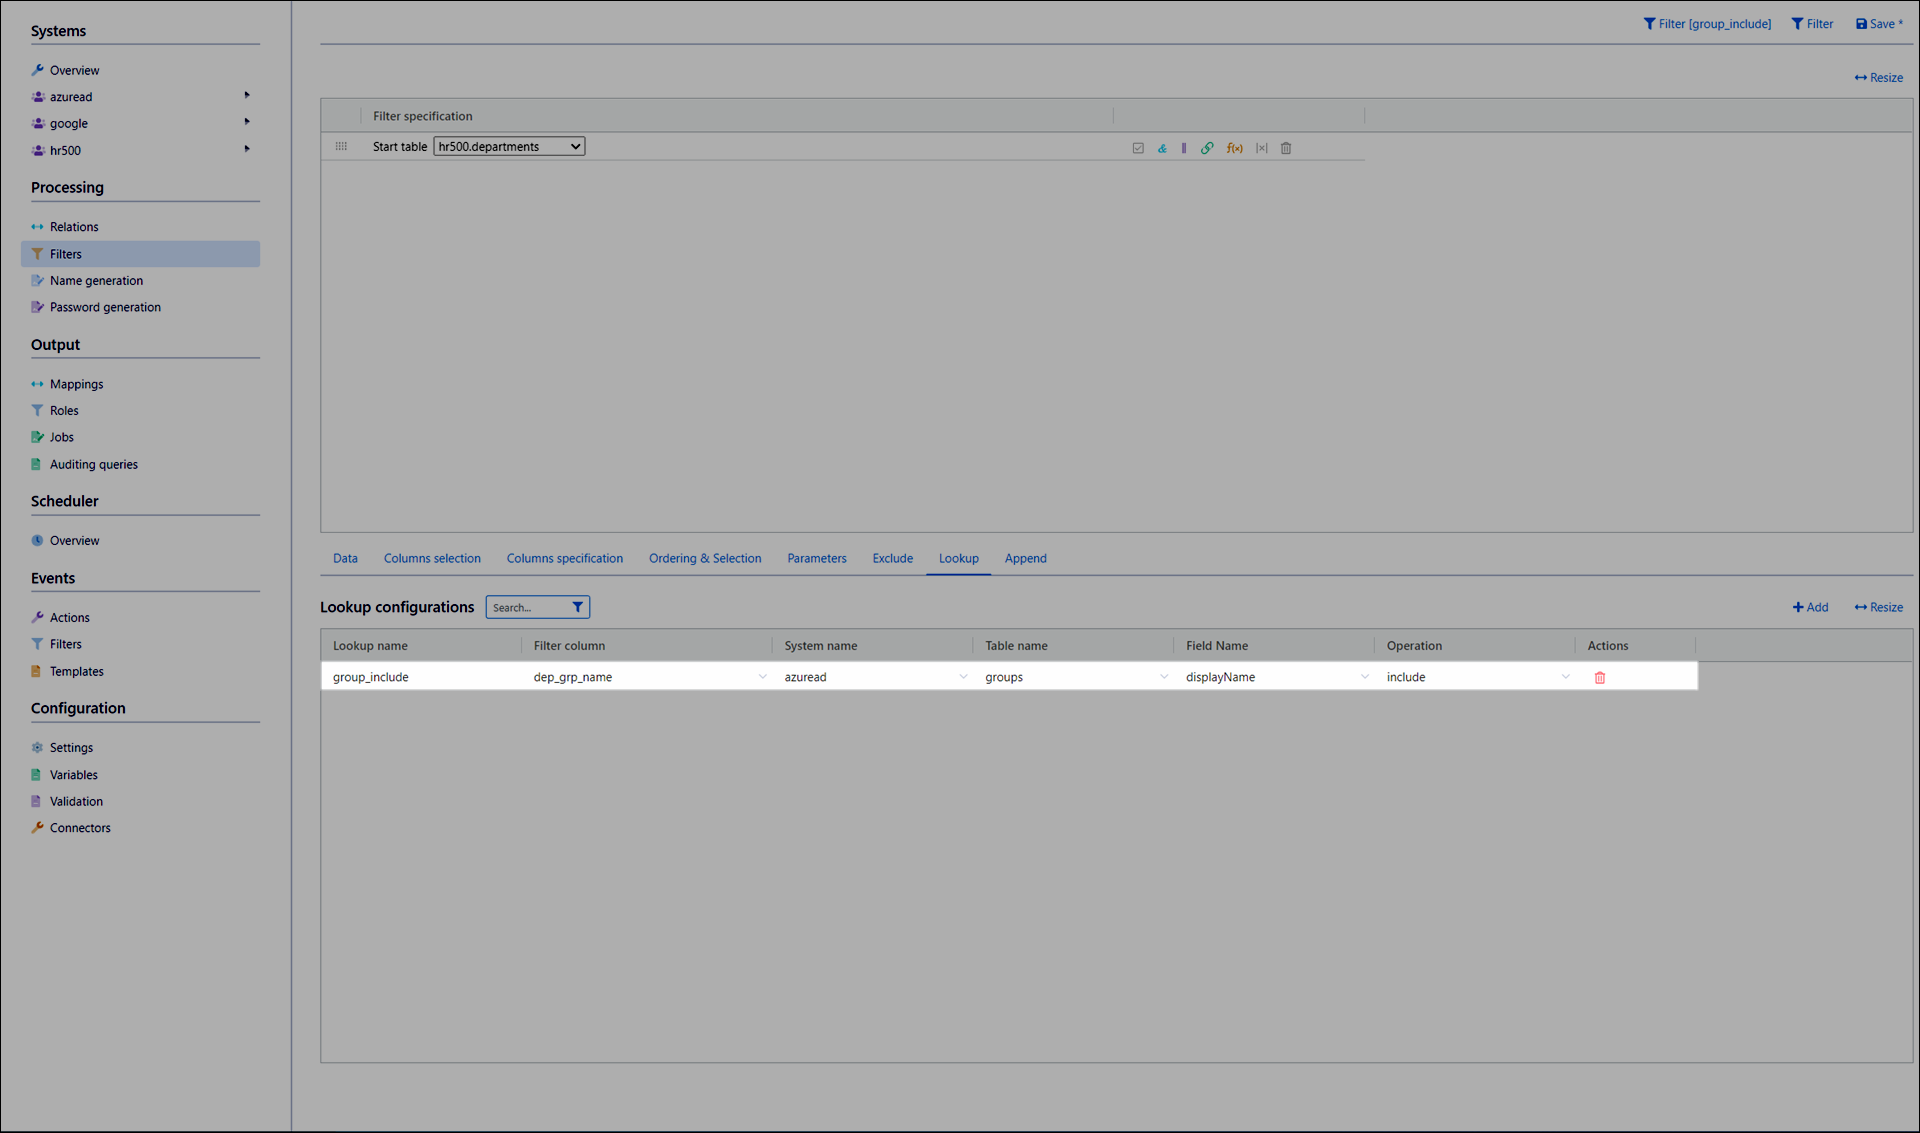The width and height of the screenshot is (1920, 1133).
Task: Click the |x| icon in filter row
Action: [1262, 148]
